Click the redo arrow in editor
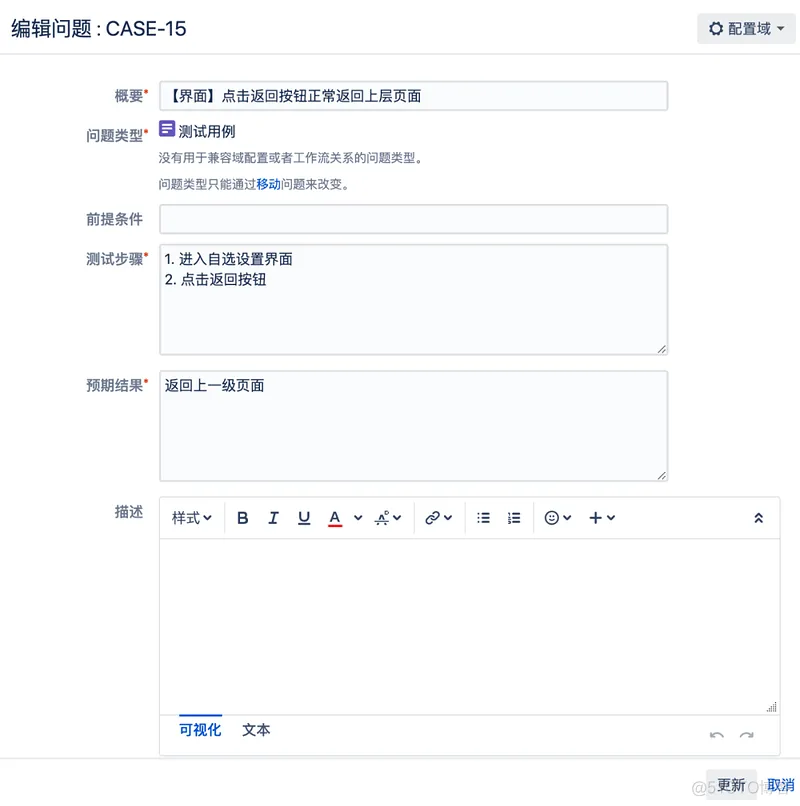800x806 pixels. tap(747, 736)
